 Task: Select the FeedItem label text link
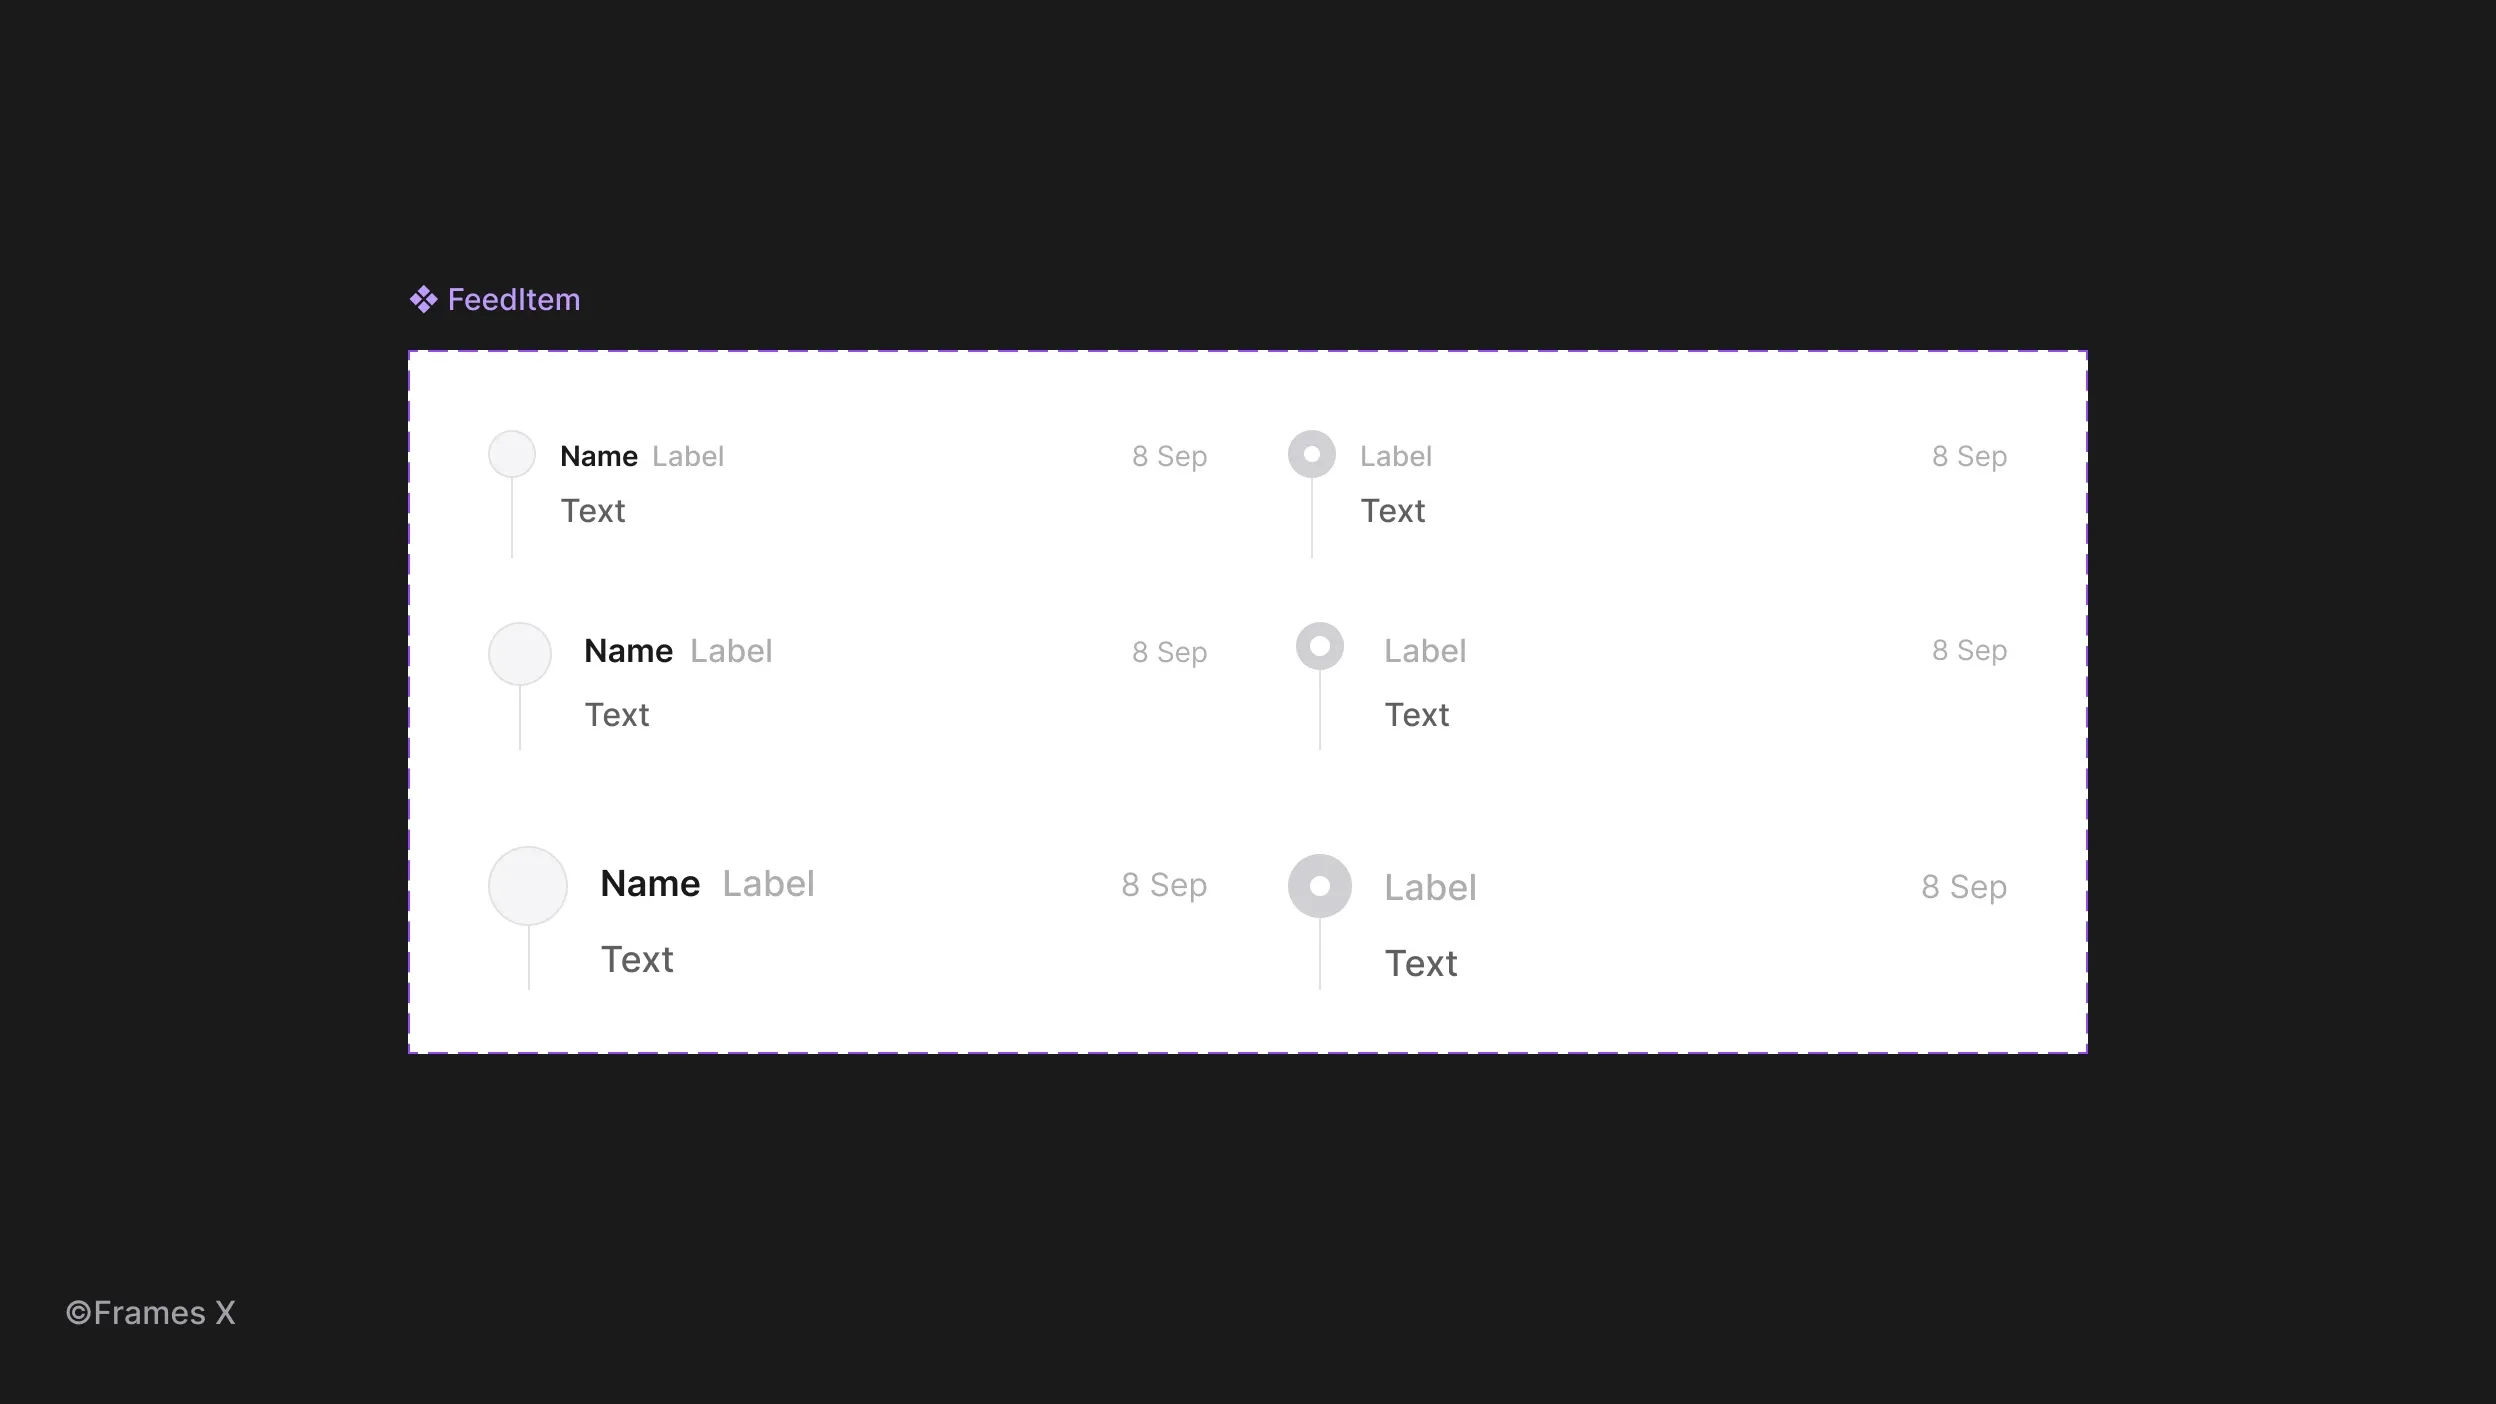(x=513, y=298)
